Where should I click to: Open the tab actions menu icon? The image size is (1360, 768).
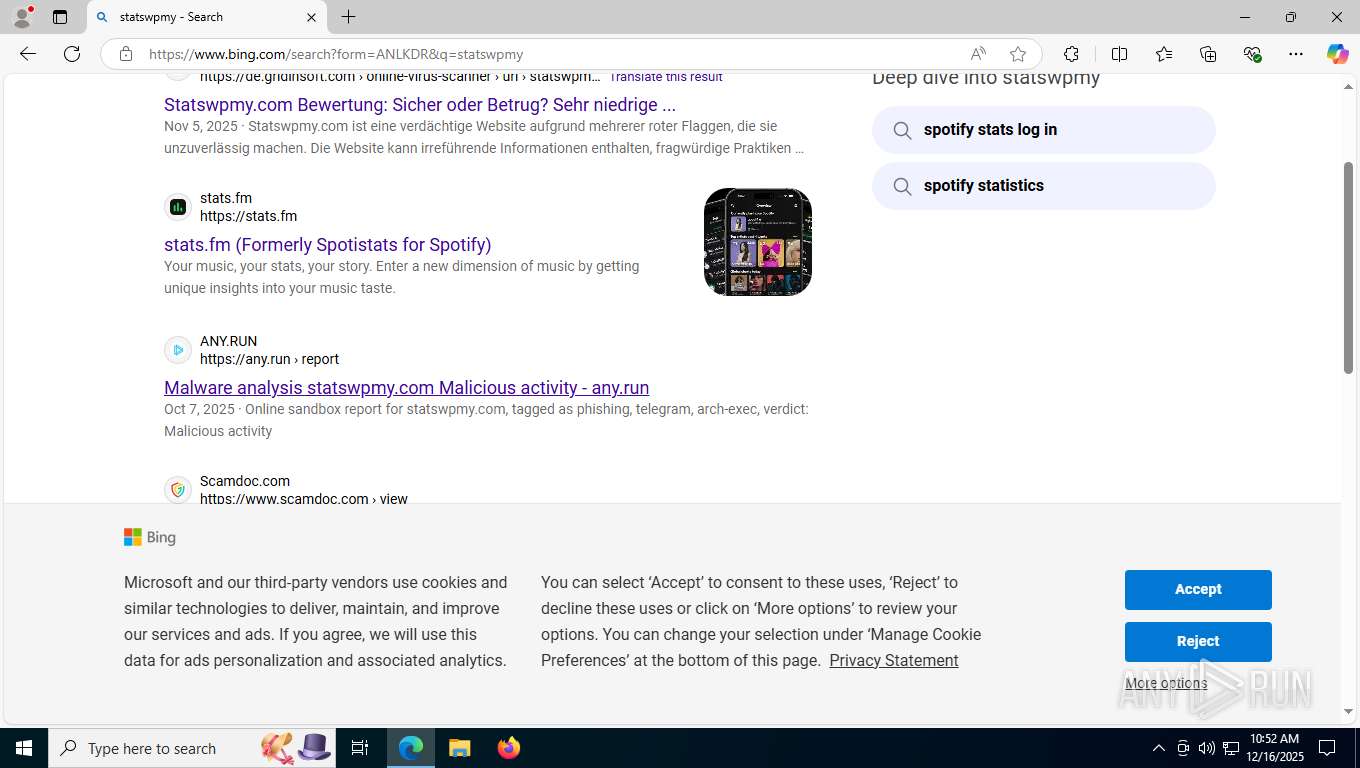tap(60, 17)
